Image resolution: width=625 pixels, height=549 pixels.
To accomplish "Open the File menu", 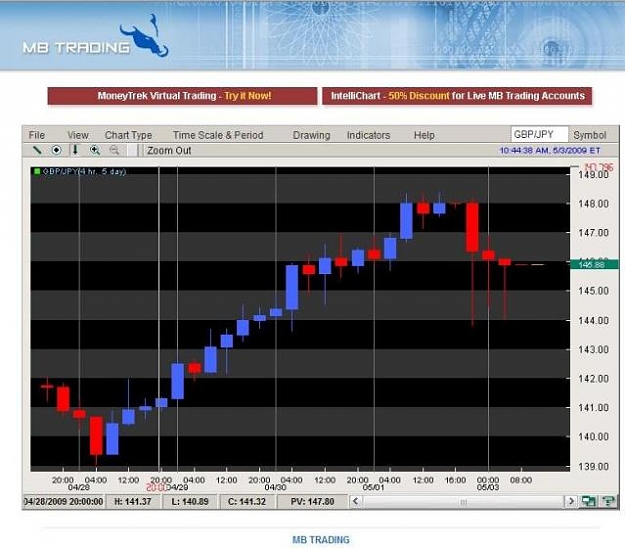I will point(37,135).
